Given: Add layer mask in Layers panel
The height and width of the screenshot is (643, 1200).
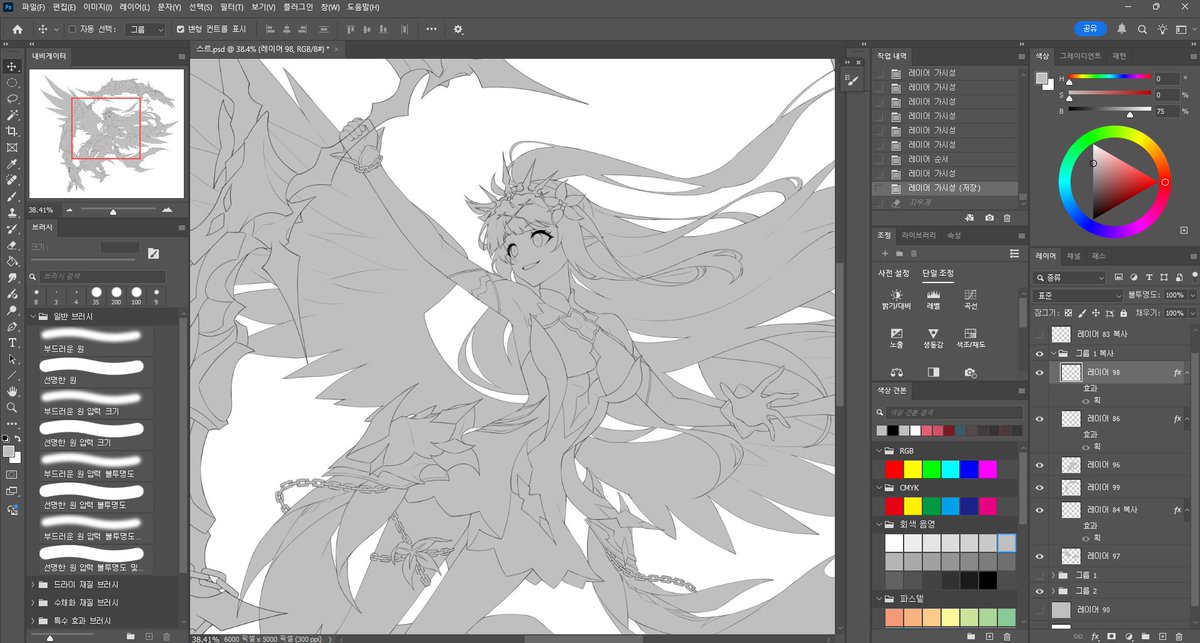Looking at the screenshot, I should 1113,635.
